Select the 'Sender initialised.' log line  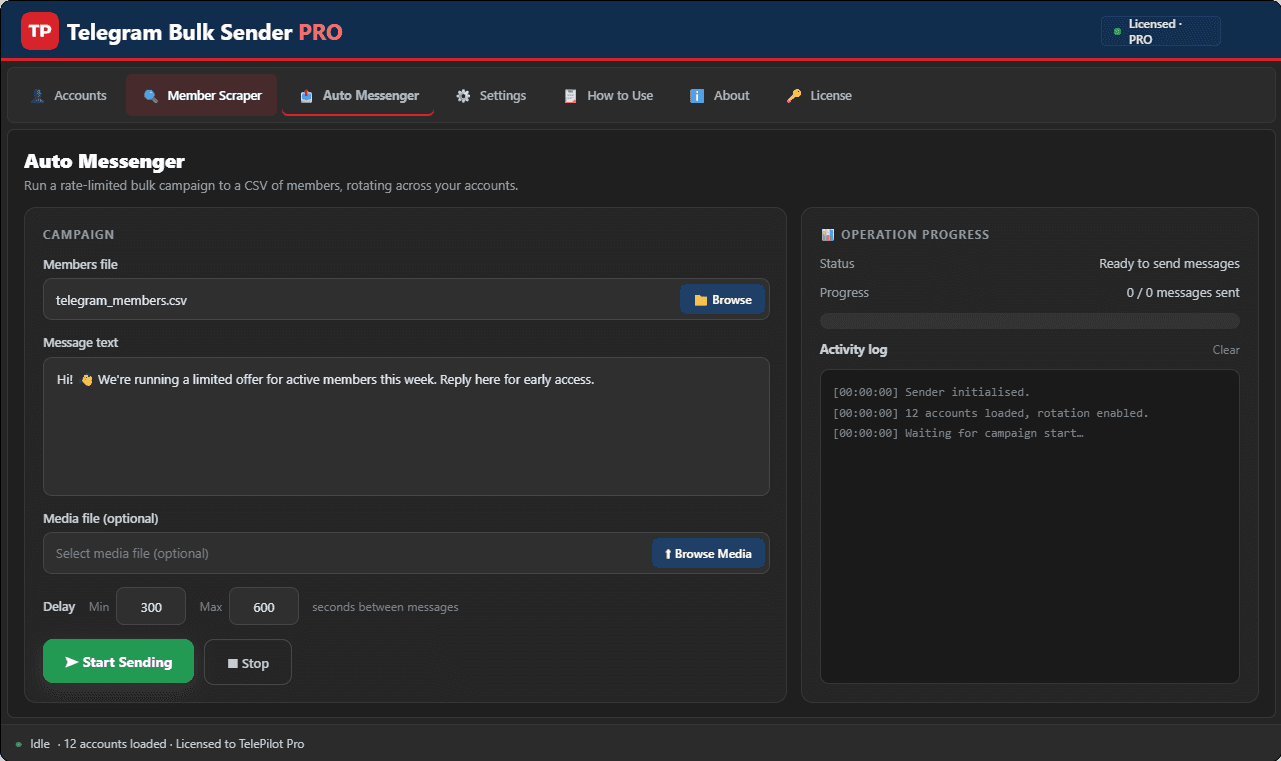[x=931, y=392]
